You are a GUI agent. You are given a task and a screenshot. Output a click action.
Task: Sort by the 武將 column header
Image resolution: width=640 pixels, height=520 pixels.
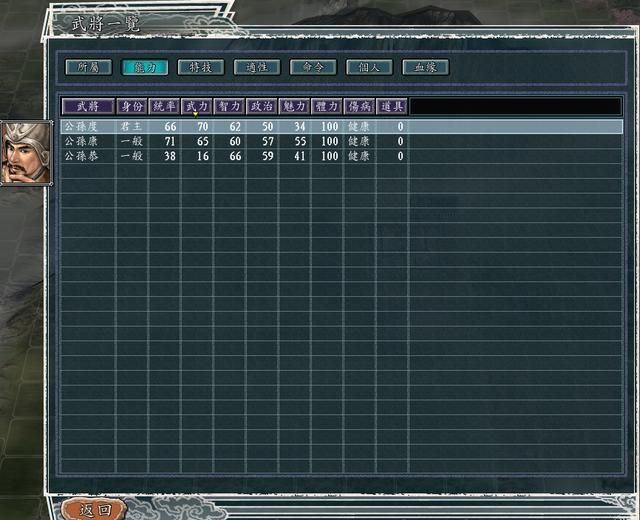[88, 106]
